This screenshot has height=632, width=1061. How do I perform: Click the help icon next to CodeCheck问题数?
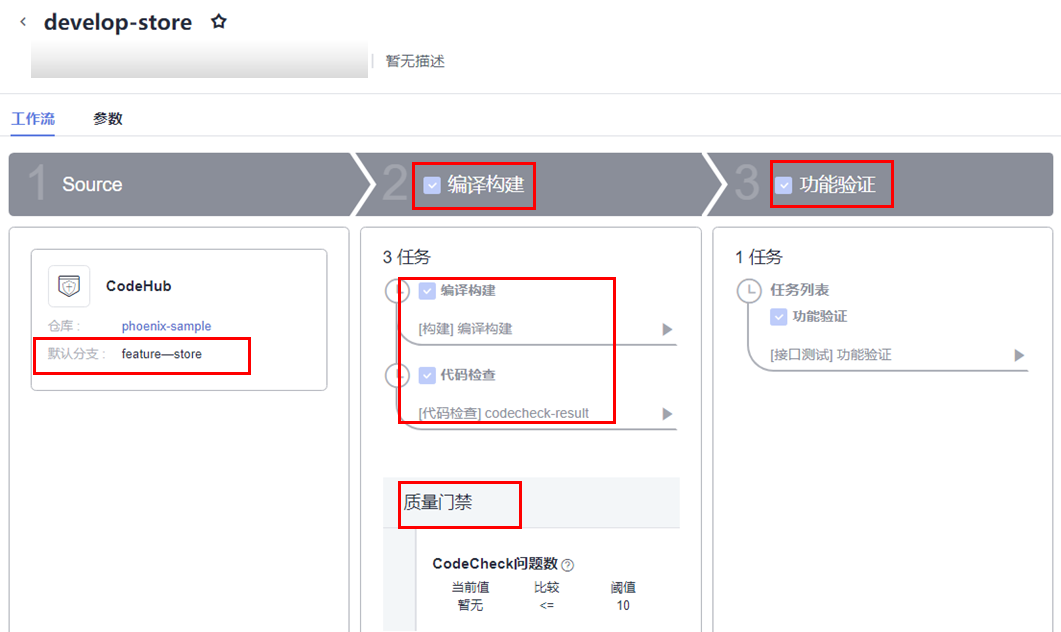point(568,564)
